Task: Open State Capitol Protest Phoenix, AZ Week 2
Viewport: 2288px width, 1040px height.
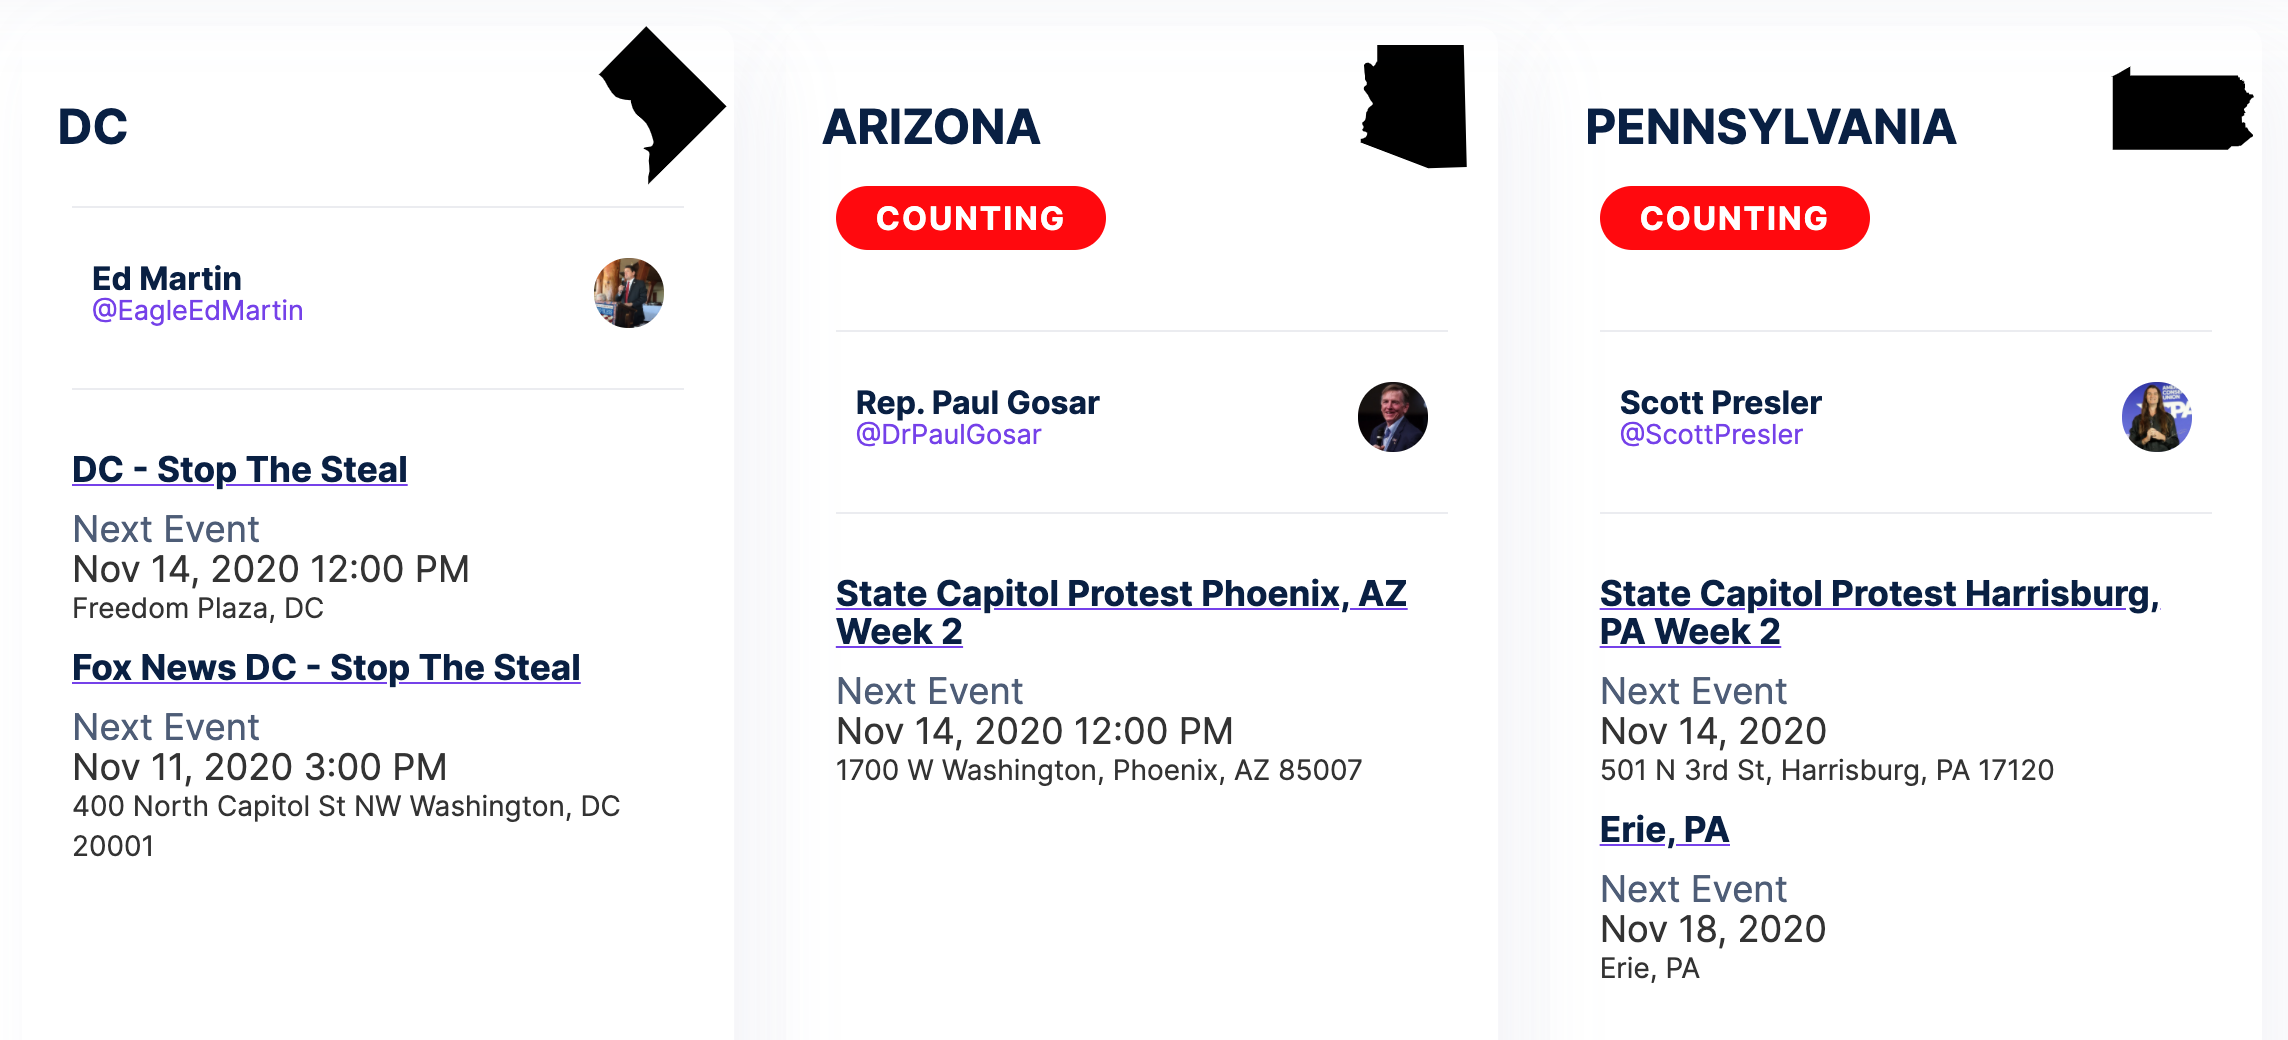Action: 1121,612
